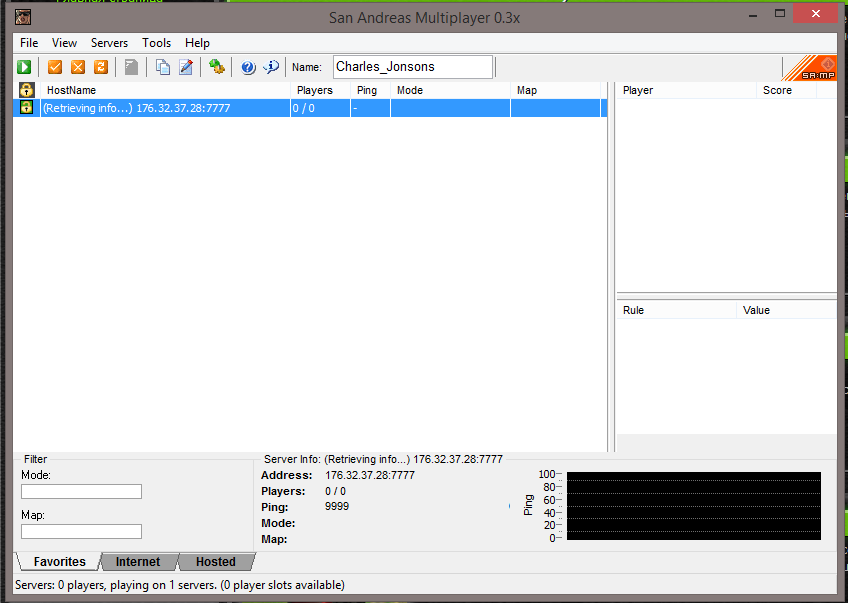
Task: Maximize the San Andreas Multiplayer window
Action: click(780, 14)
